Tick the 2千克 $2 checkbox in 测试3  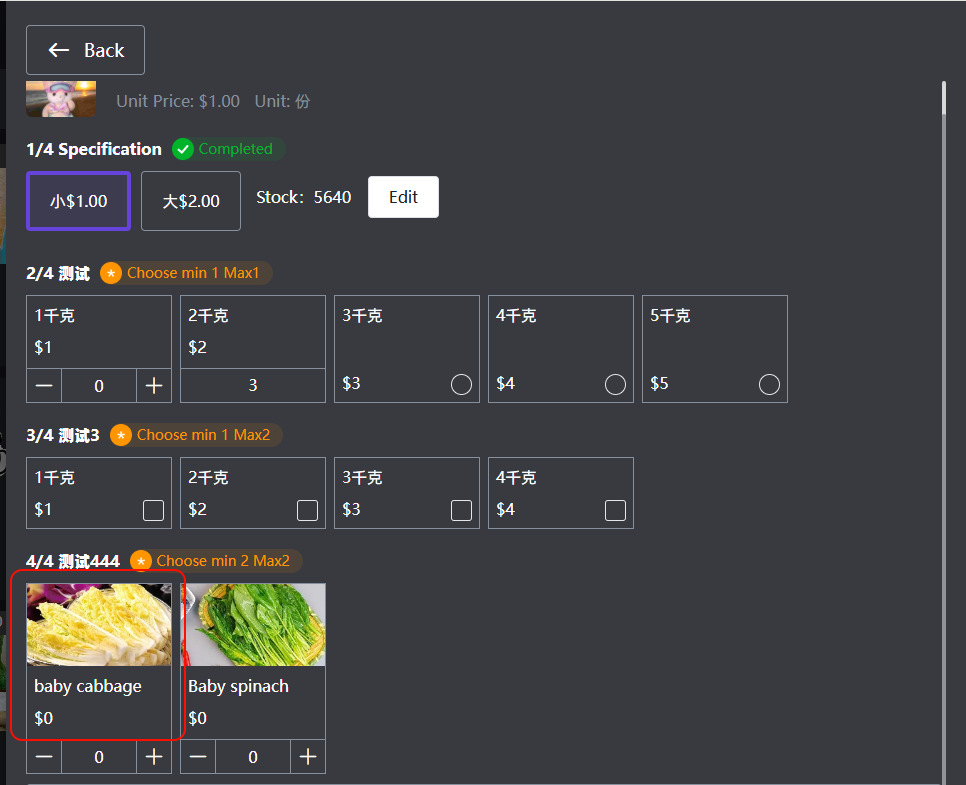(x=307, y=510)
